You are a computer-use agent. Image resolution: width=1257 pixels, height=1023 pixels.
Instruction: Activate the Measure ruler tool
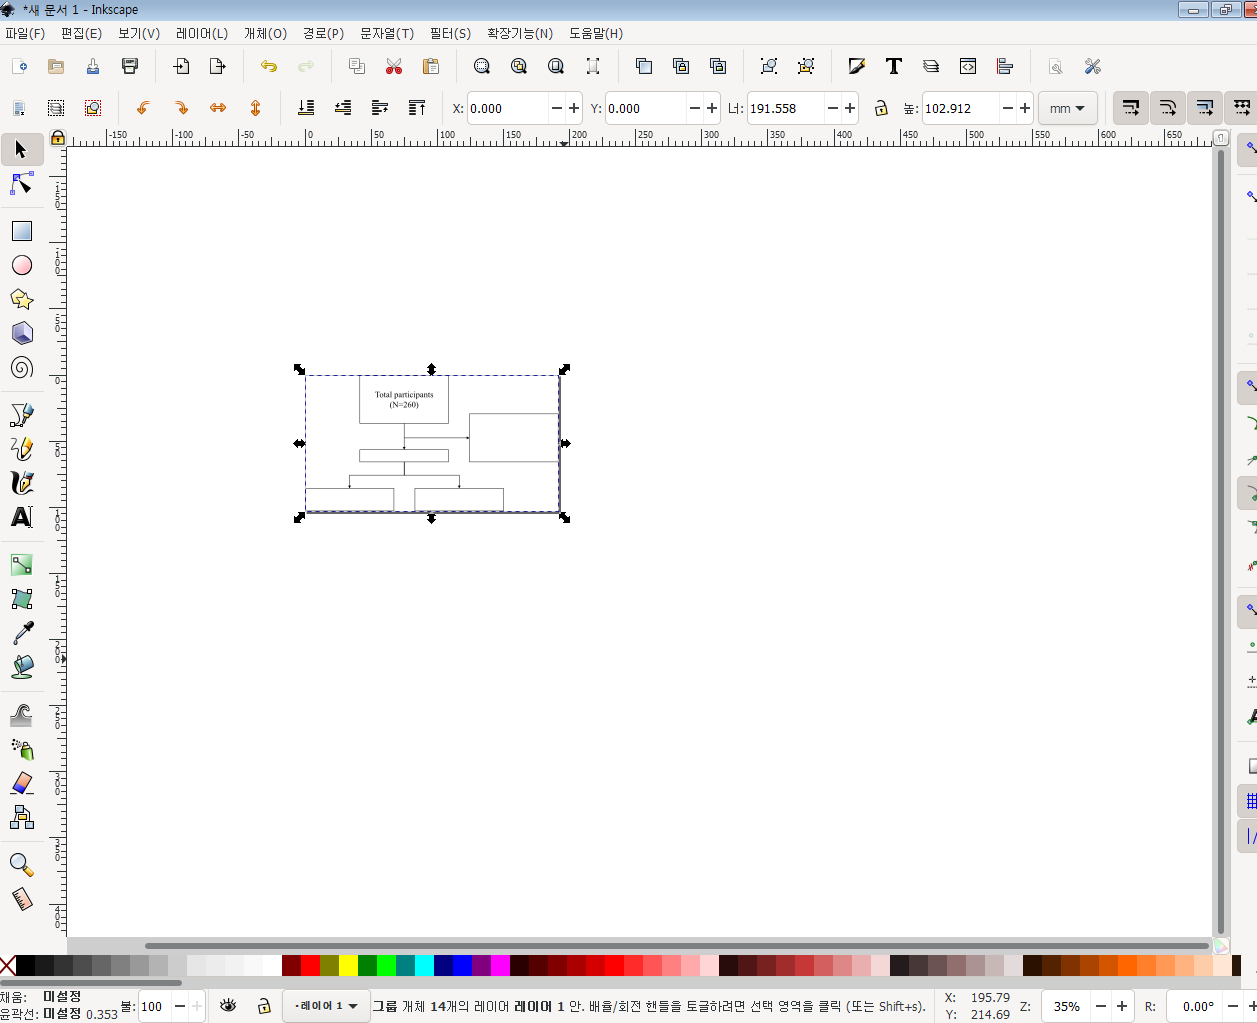click(21, 899)
